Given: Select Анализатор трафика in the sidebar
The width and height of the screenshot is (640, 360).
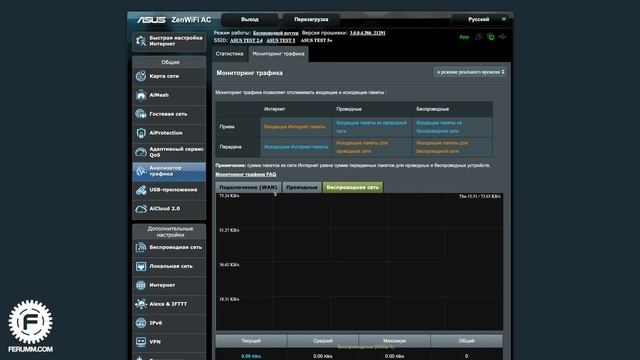Looking at the screenshot, I should coord(169,171).
